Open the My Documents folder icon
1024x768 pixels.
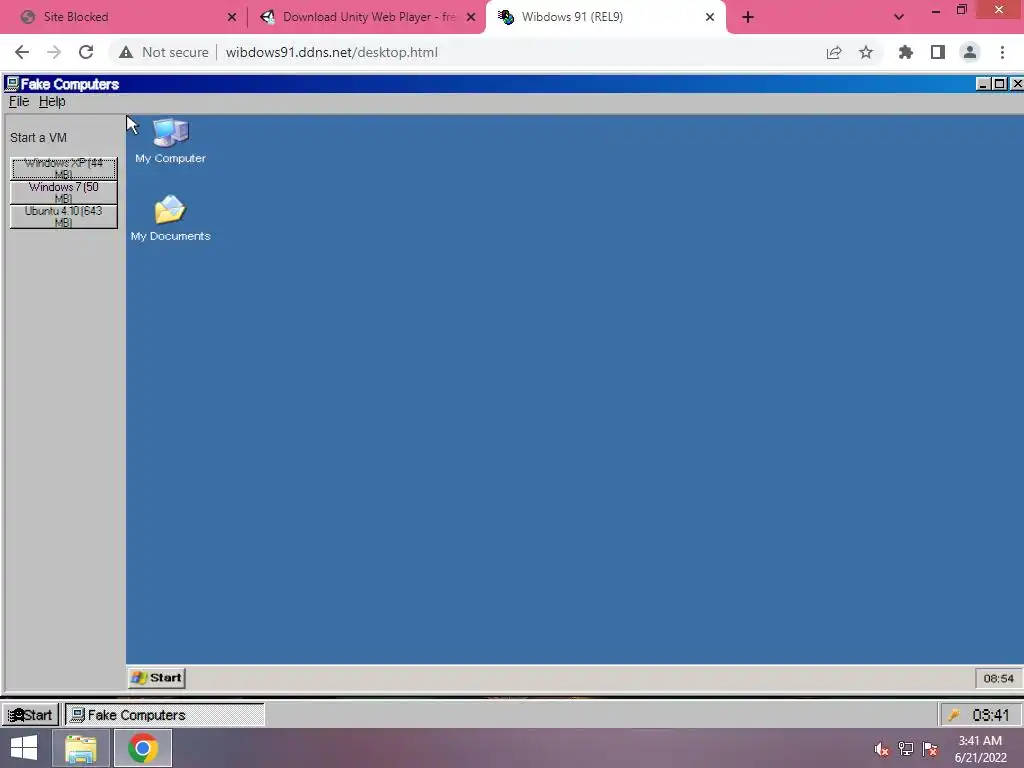click(170, 218)
